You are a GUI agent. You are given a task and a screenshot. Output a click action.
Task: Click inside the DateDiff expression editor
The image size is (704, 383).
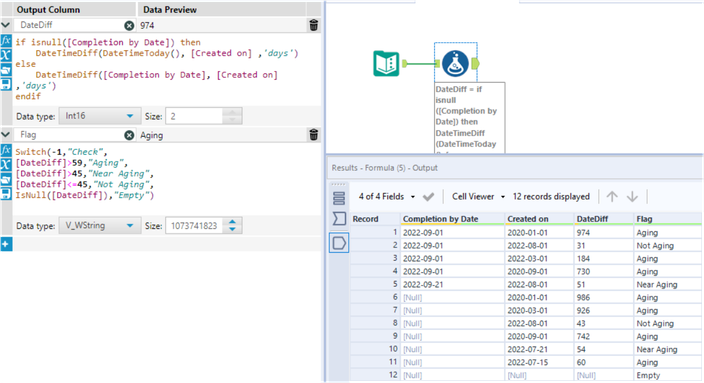tap(166, 70)
